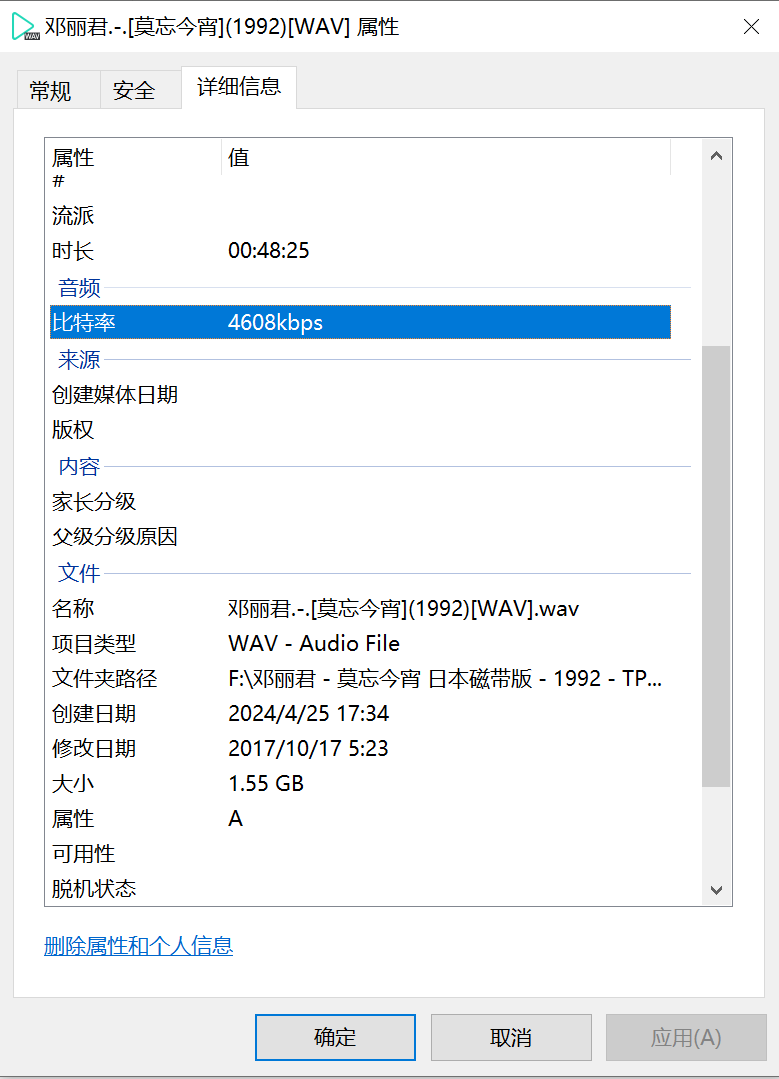Image resolution: width=779 pixels, height=1079 pixels.
Task: Click the 2024/4/25 17:34 date value
Action: click(308, 714)
